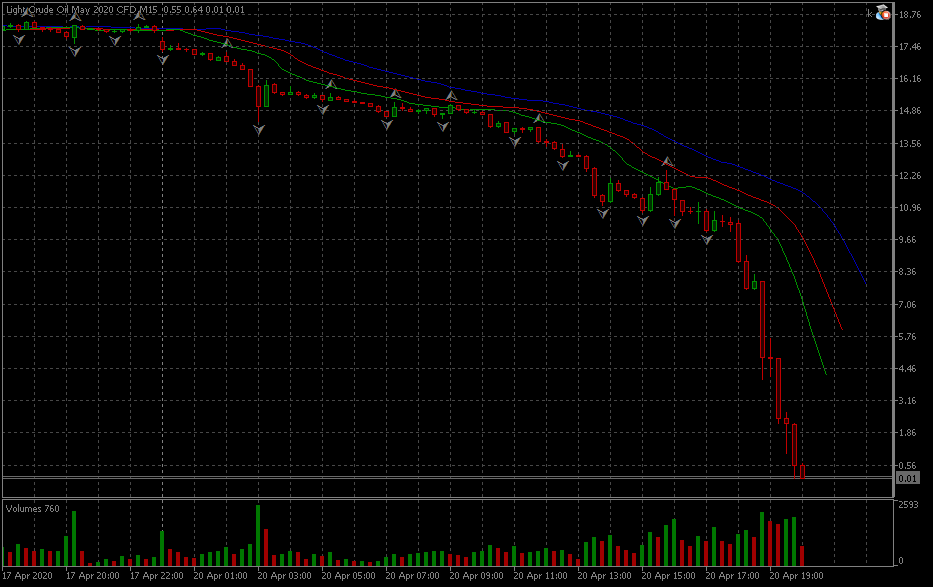Click the current price tag 0.01
The width and height of the screenshot is (933, 587).
click(x=908, y=479)
